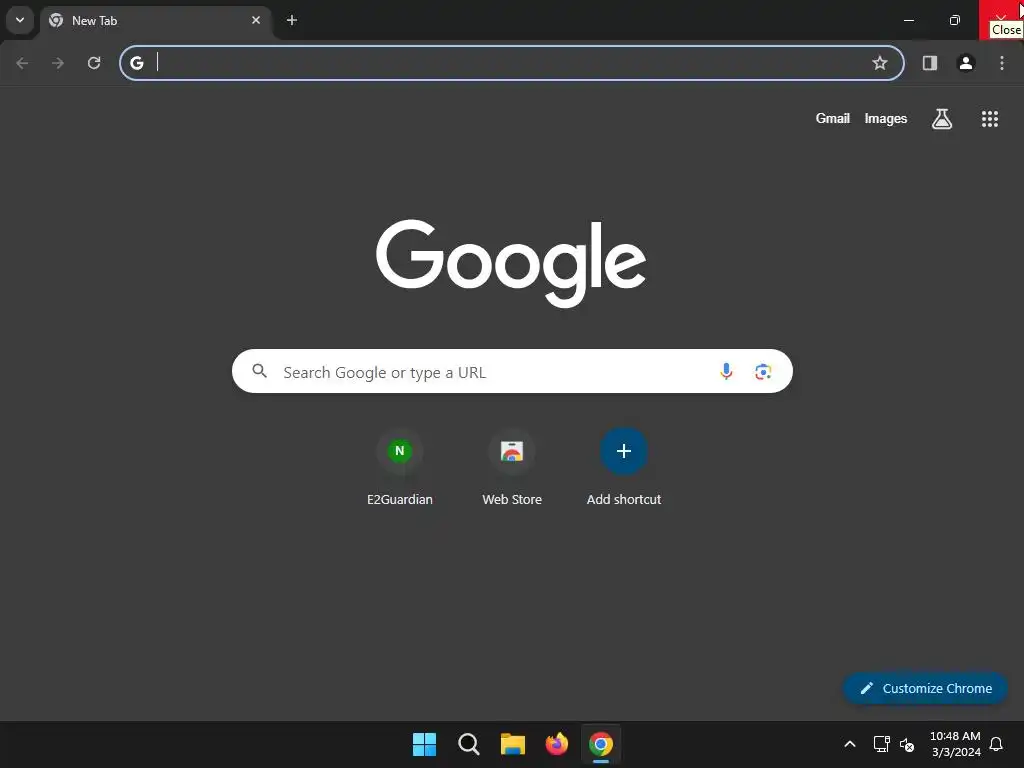Viewport: 1024px width, 768px height.
Task: Open the Gmail link
Action: point(833,118)
